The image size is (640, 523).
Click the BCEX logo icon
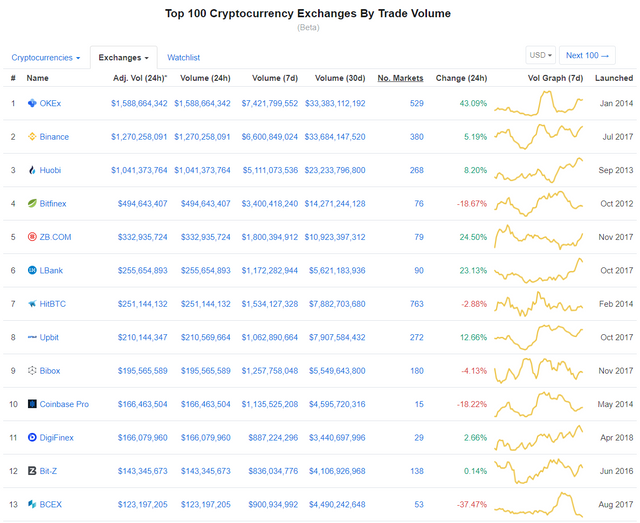(x=32, y=505)
